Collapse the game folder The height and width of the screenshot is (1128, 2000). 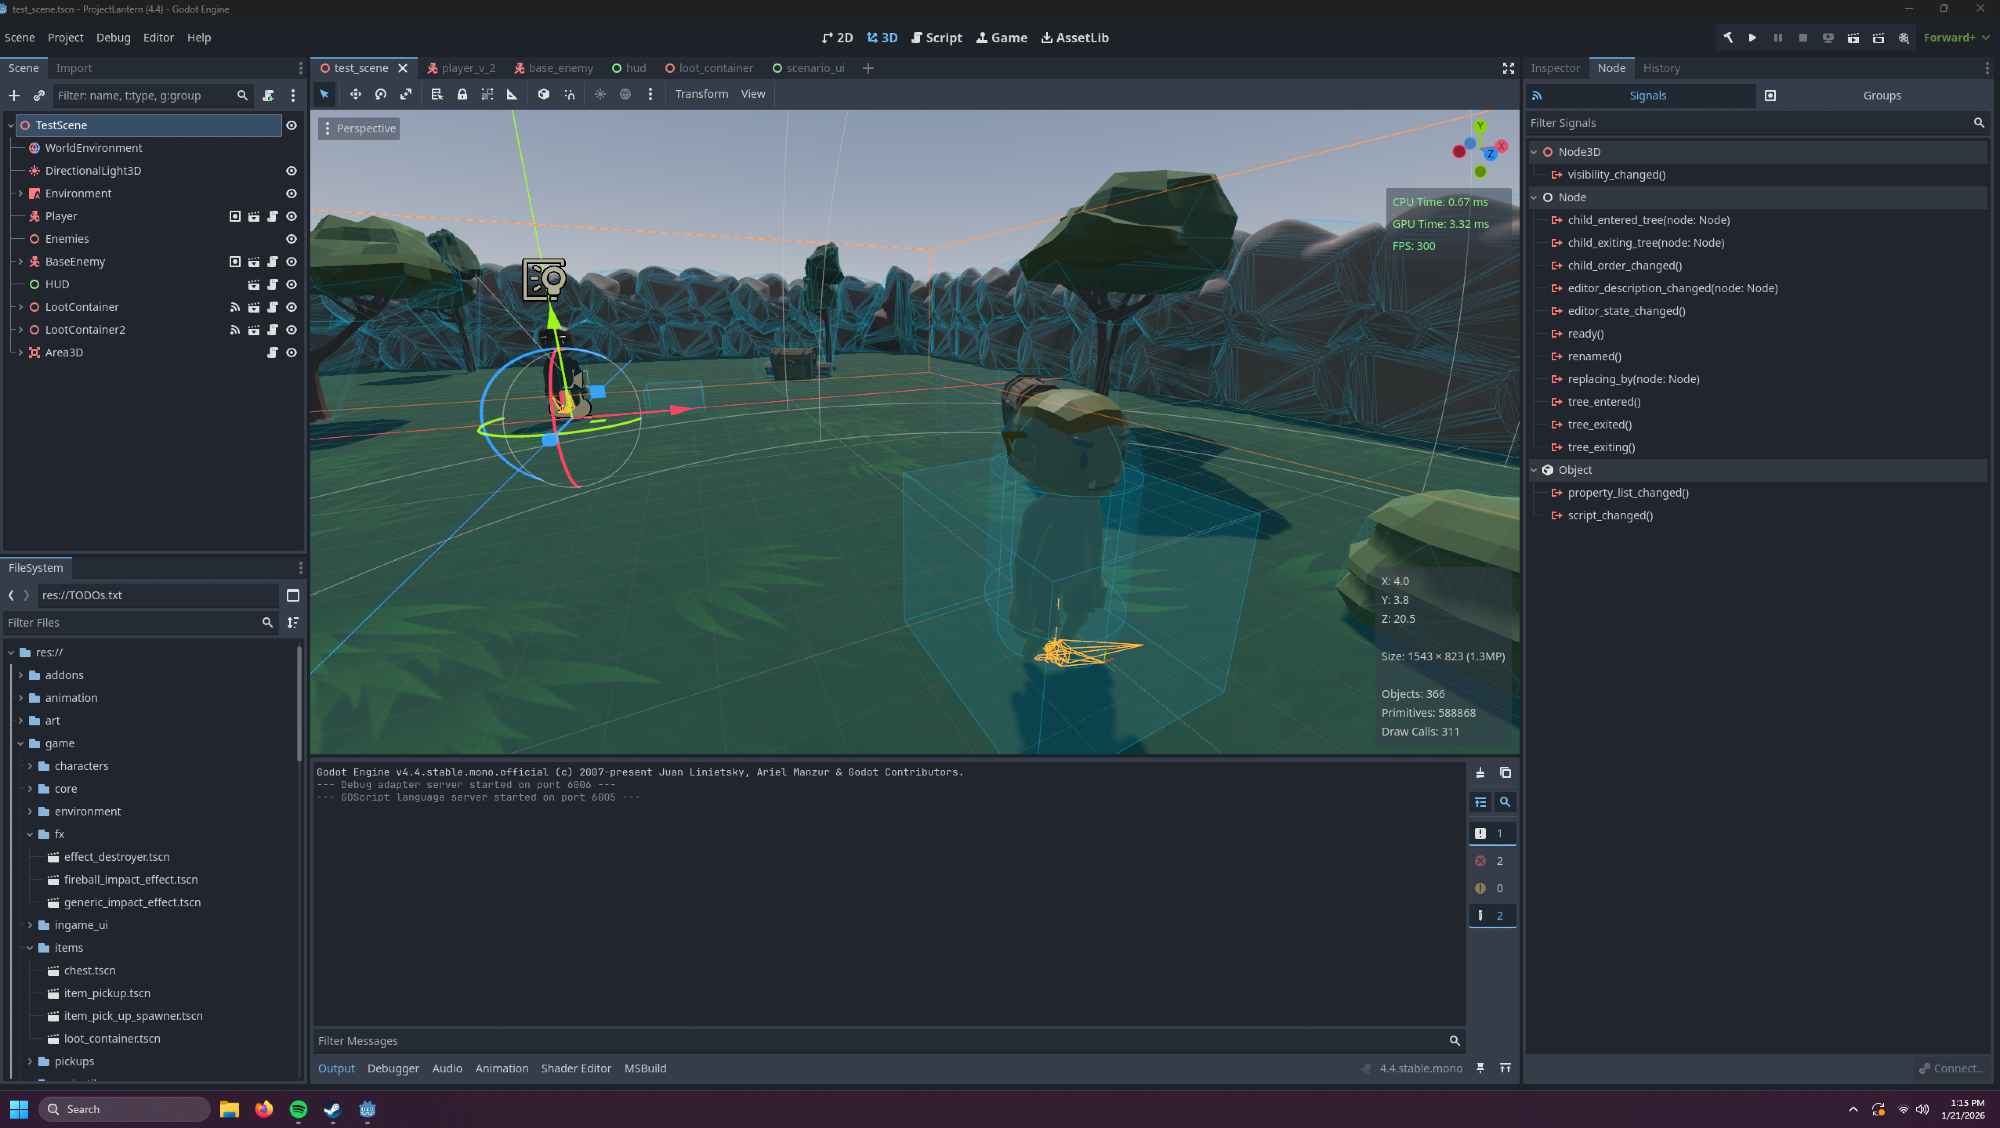20,744
